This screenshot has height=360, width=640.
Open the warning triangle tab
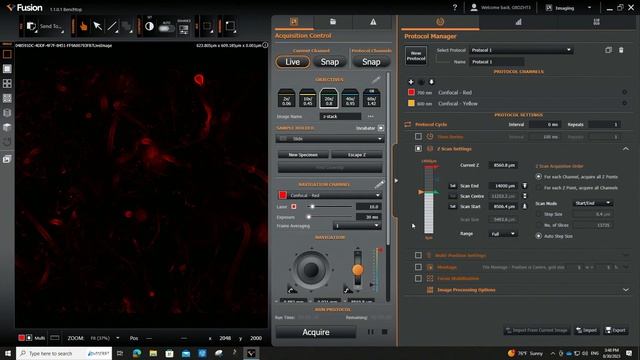[x=373, y=22]
